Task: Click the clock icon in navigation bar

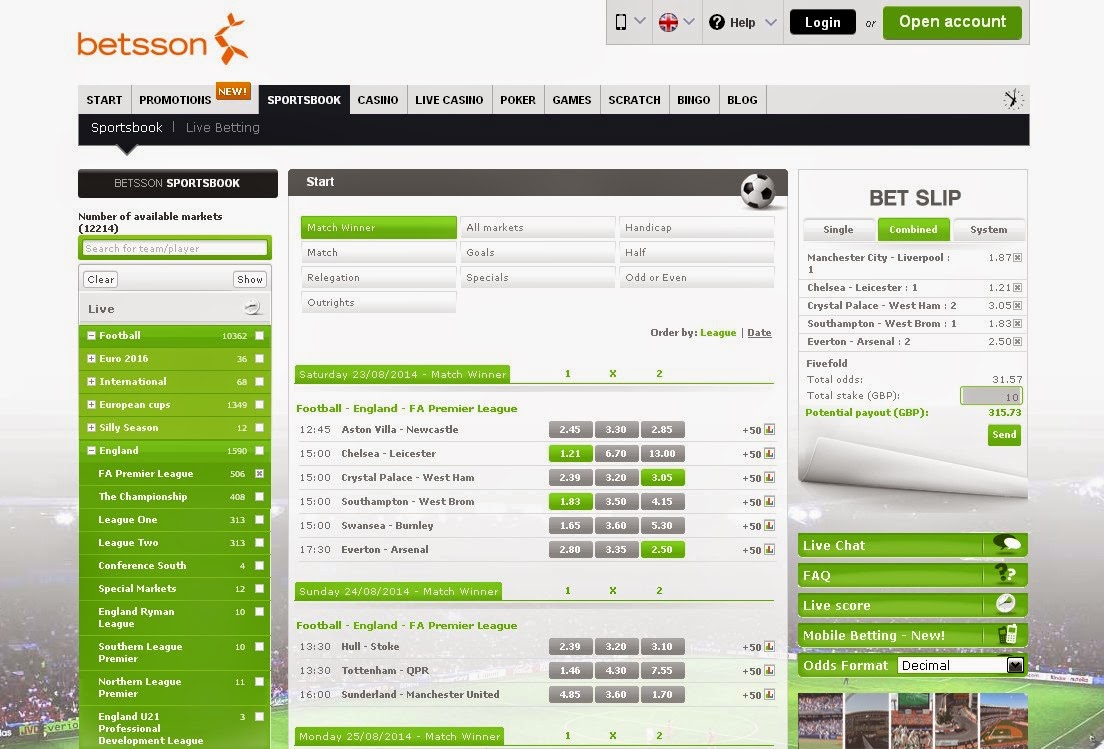Action: [1013, 99]
